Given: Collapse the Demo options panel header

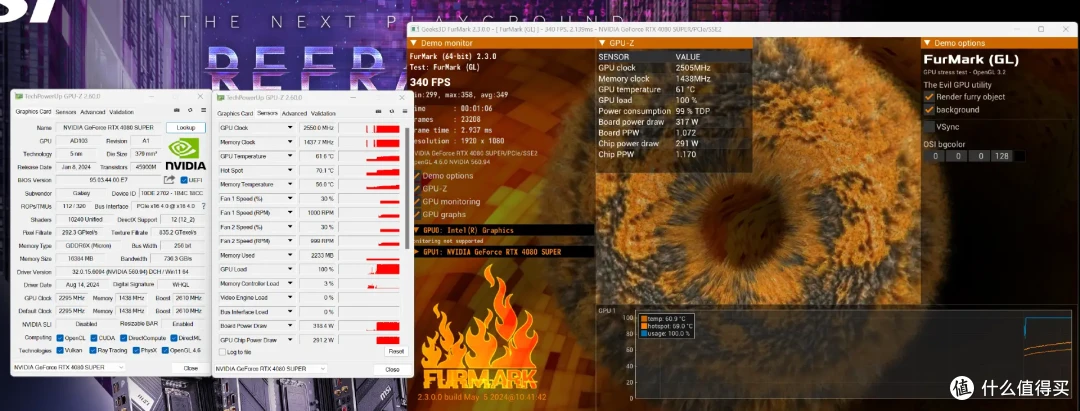Looking at the screenshot, I should (928, 43).
